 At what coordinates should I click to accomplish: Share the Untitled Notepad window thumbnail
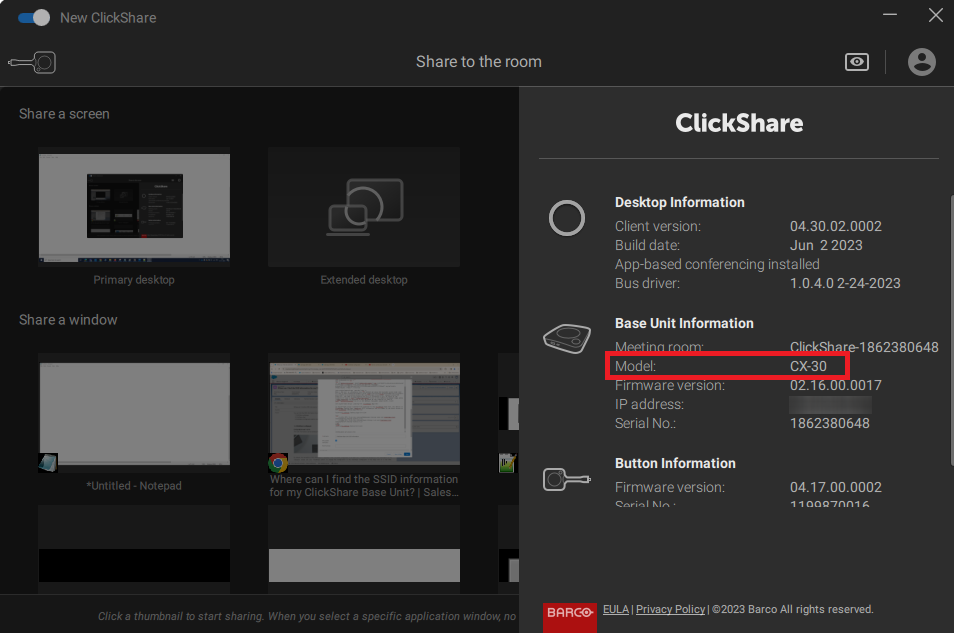point(134,413)
